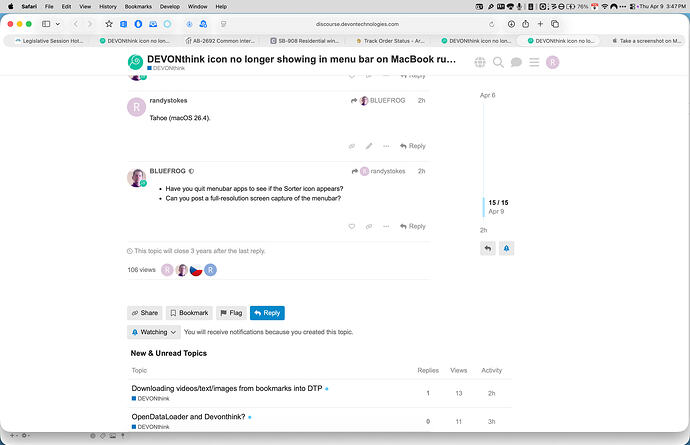Click the blue Reply button
This screenshot has width=690, height=445.
point(267,313)
